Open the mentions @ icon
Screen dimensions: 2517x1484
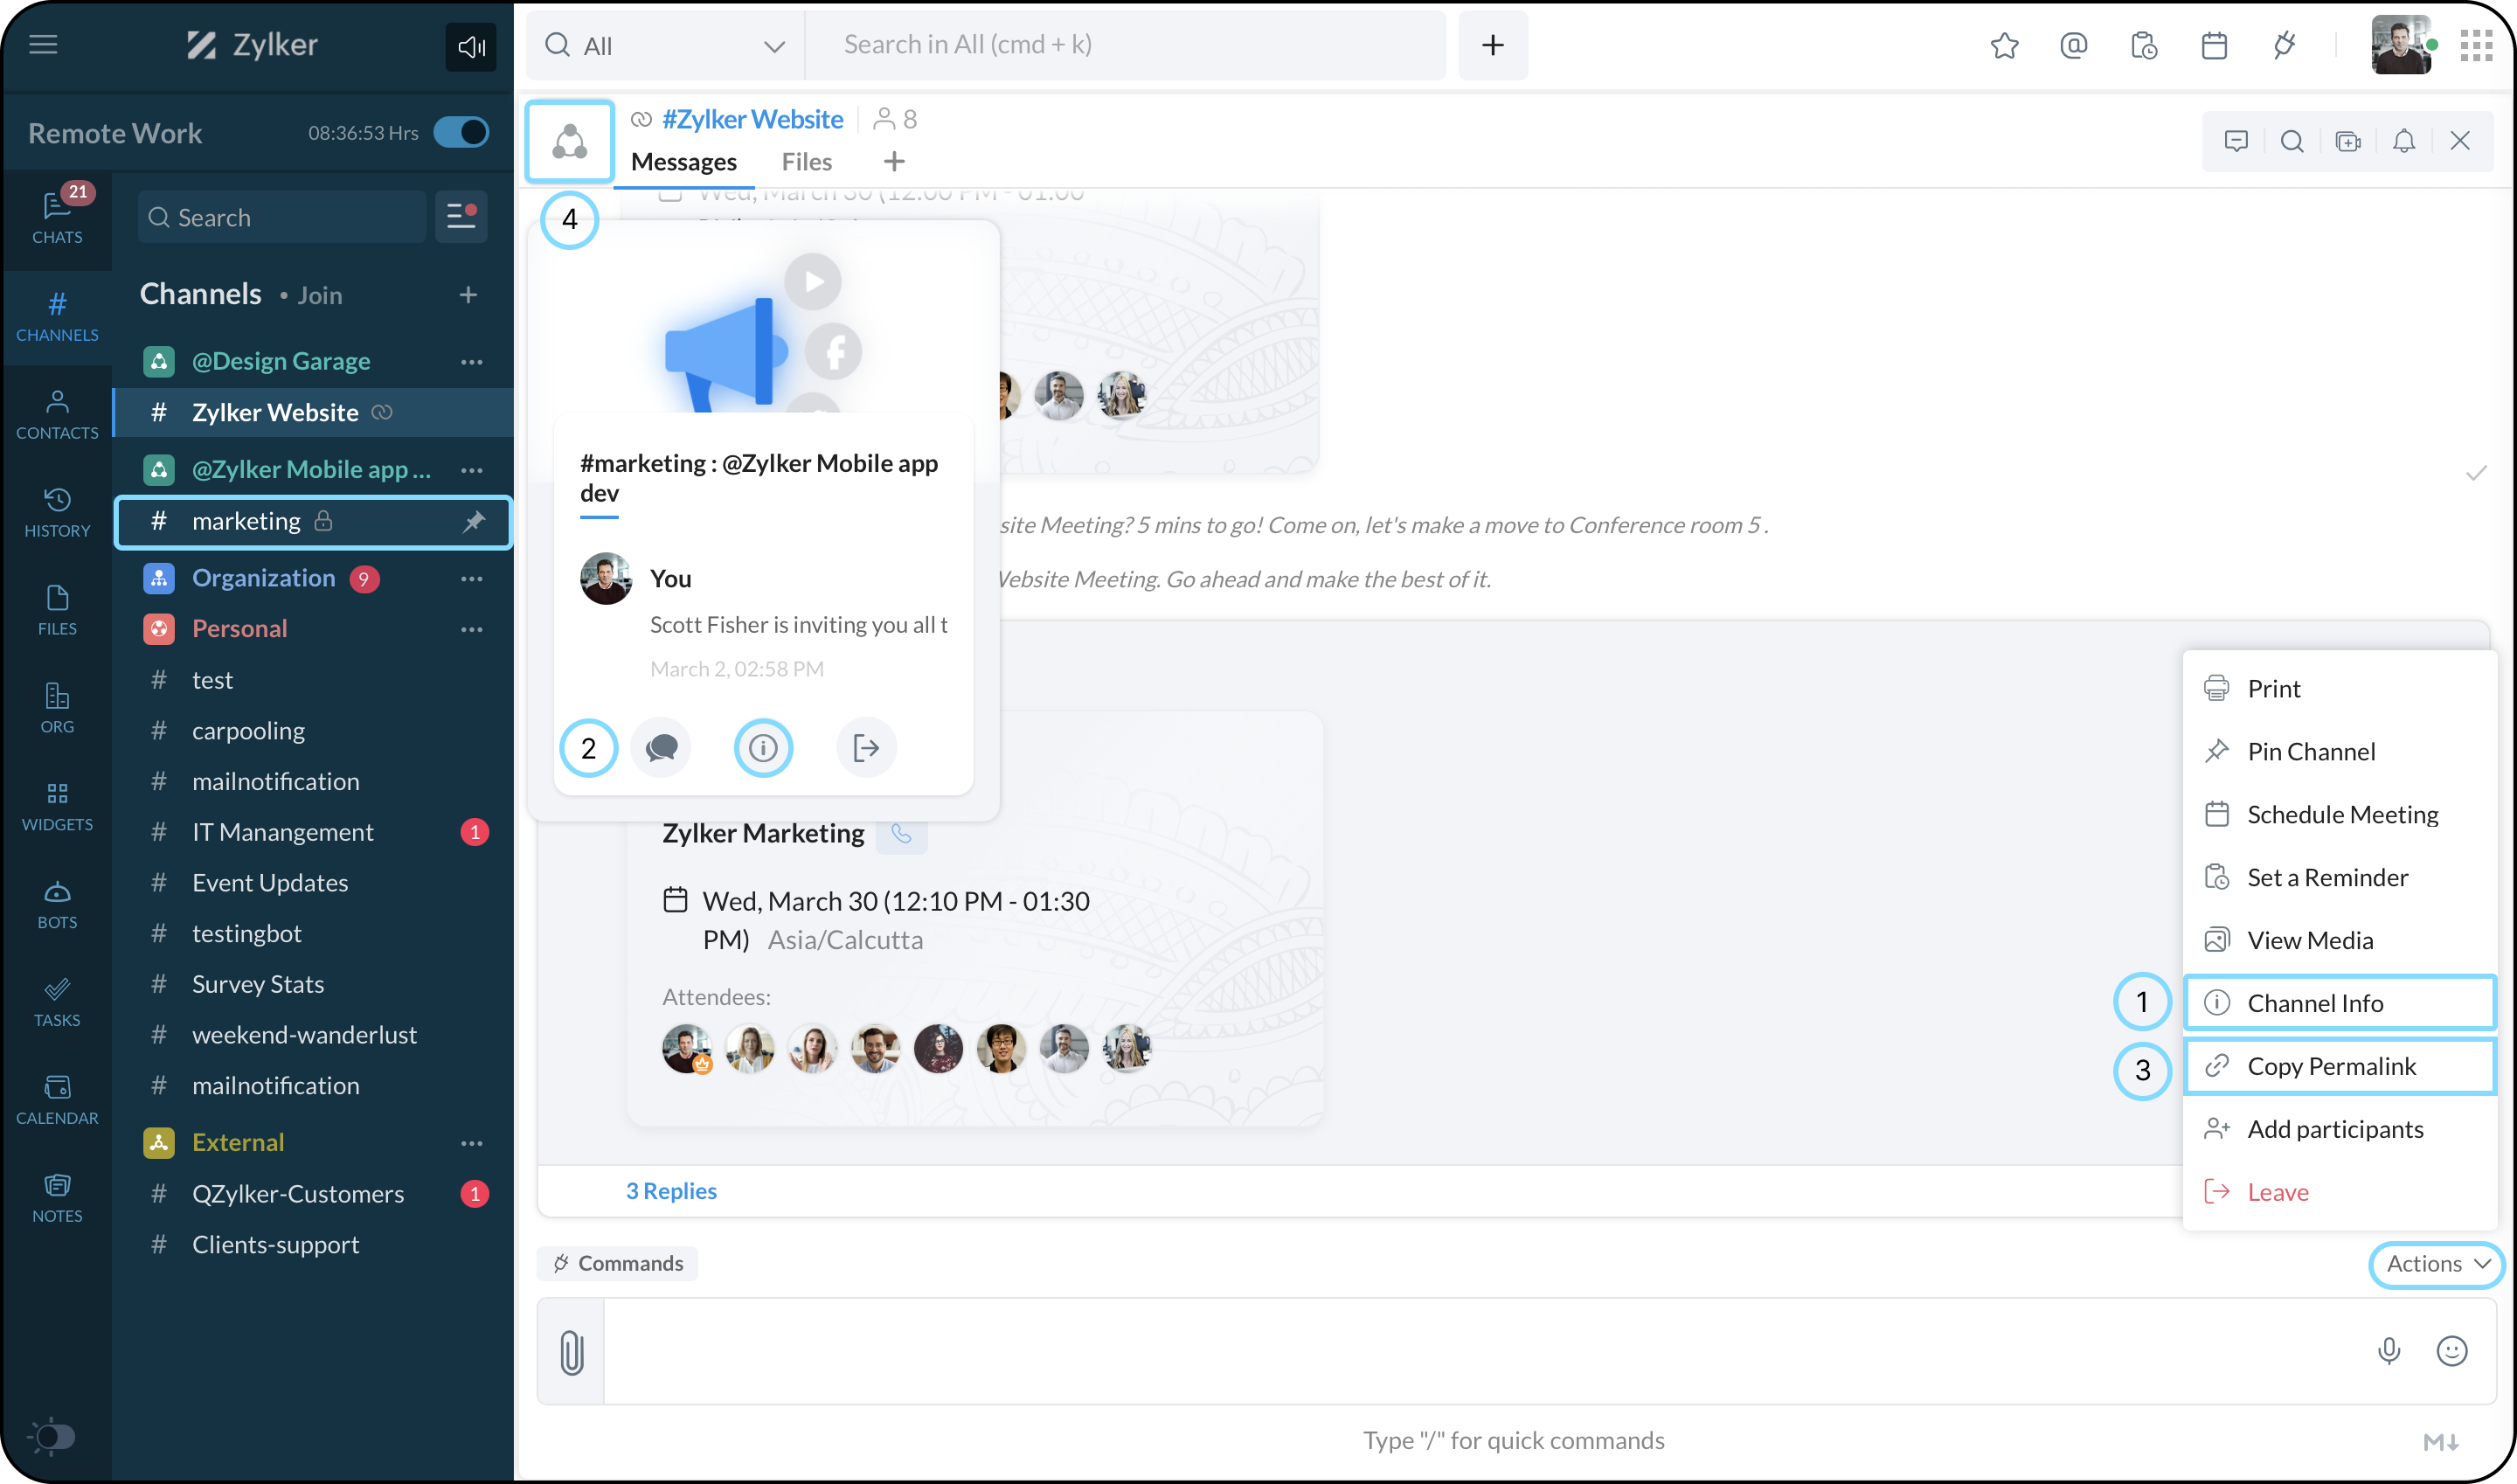[x=2073, y=46]
